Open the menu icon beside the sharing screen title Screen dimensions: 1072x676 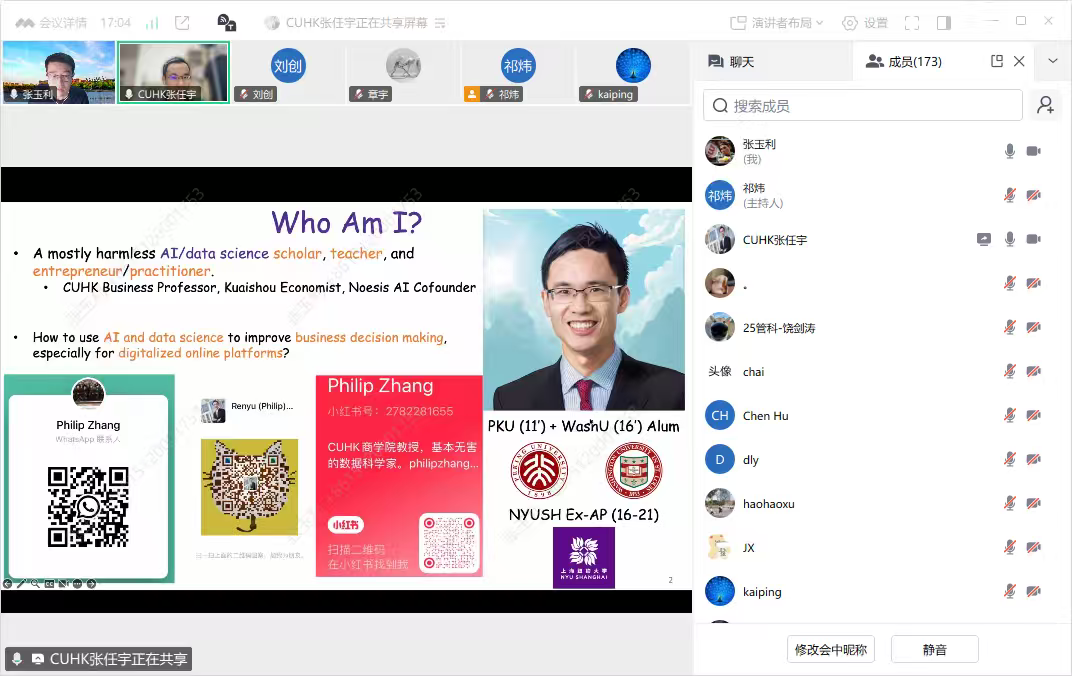(x=441, y=23)
